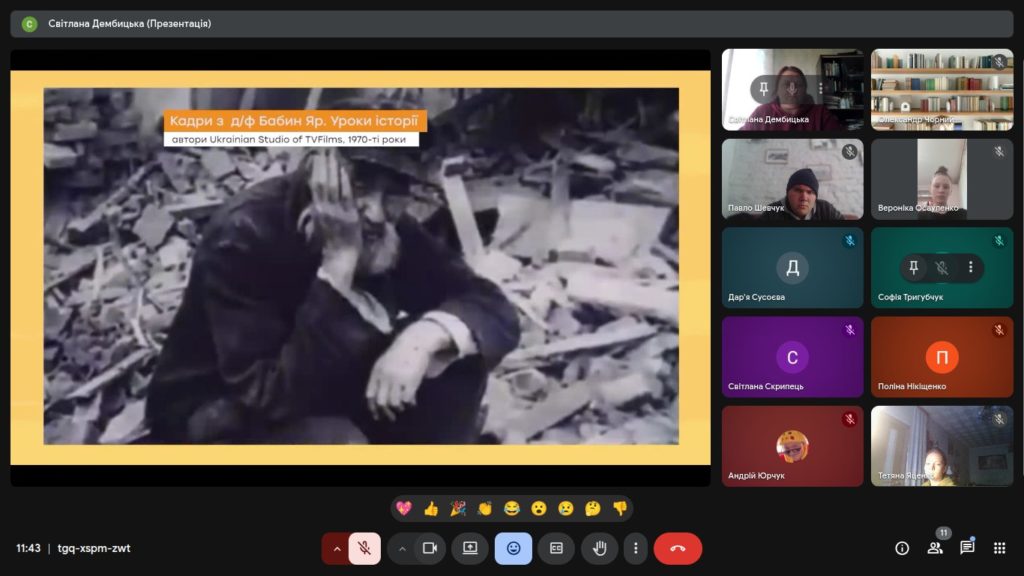Unmute the microphone in the call toolbar
Image resolution: width=1024 pixels, height=576 pixels.
[x=365, y=548]
